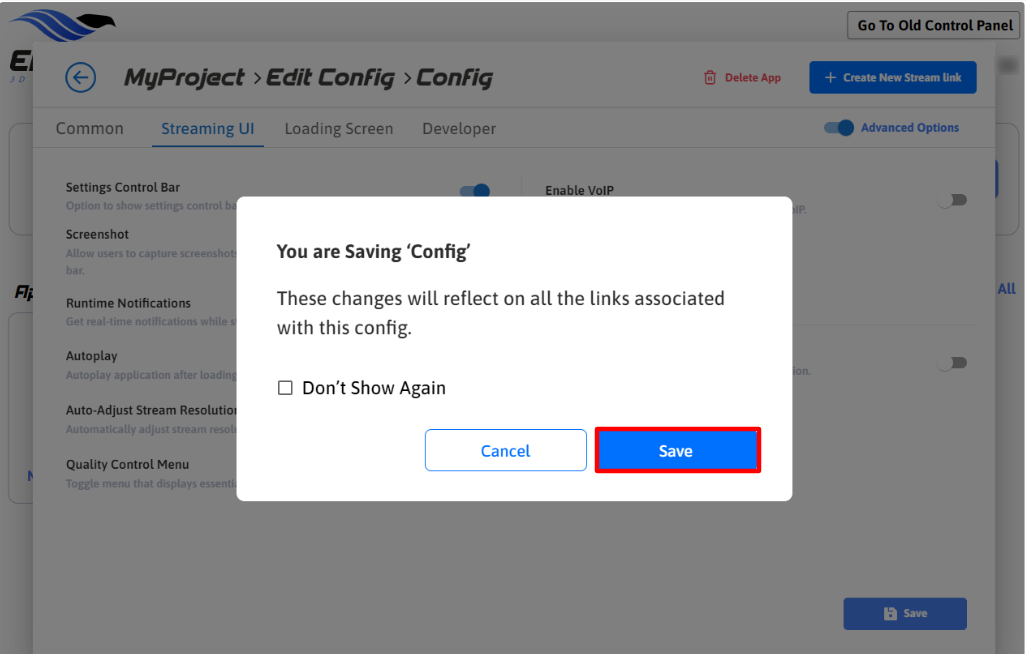Enable the VoIP toggle switch
This screenshot has width=1026, height=654.
coord(952,200)
